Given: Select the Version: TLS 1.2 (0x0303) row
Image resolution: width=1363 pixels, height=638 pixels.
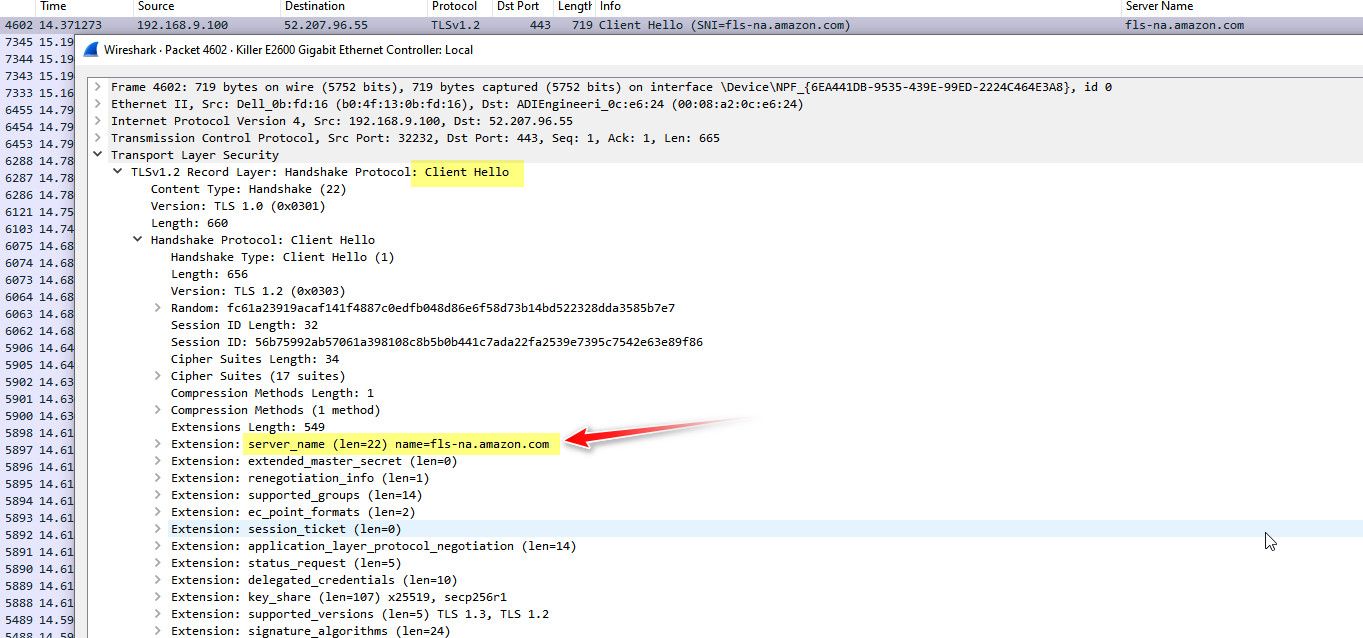Looking at the screenshot, I should (258, 291).
